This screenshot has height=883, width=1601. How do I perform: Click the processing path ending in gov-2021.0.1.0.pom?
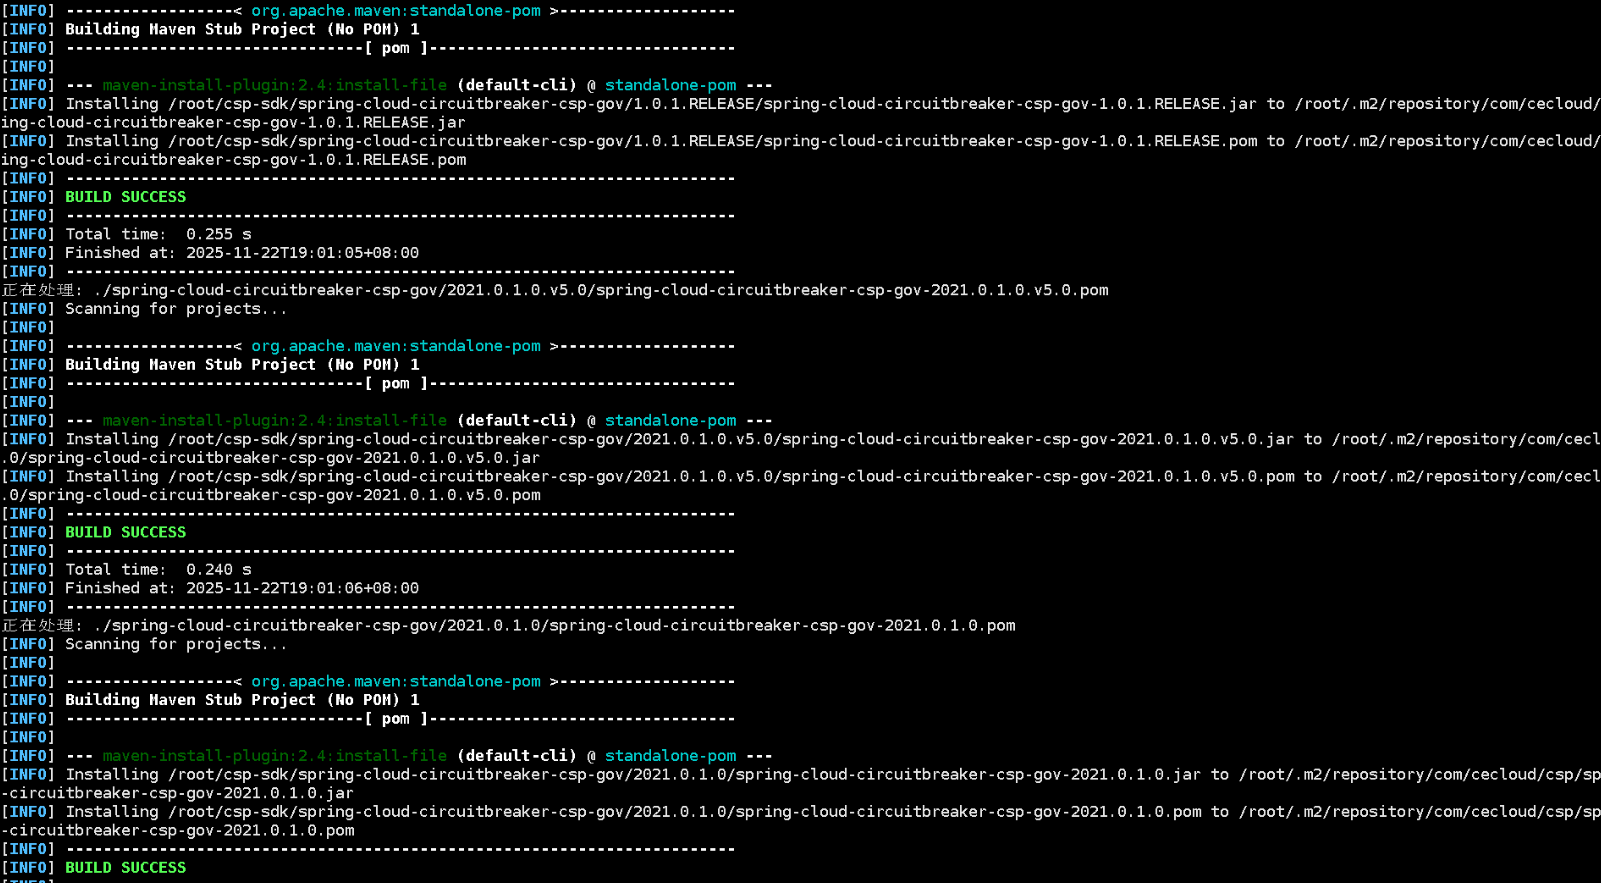tap(555, 626)
